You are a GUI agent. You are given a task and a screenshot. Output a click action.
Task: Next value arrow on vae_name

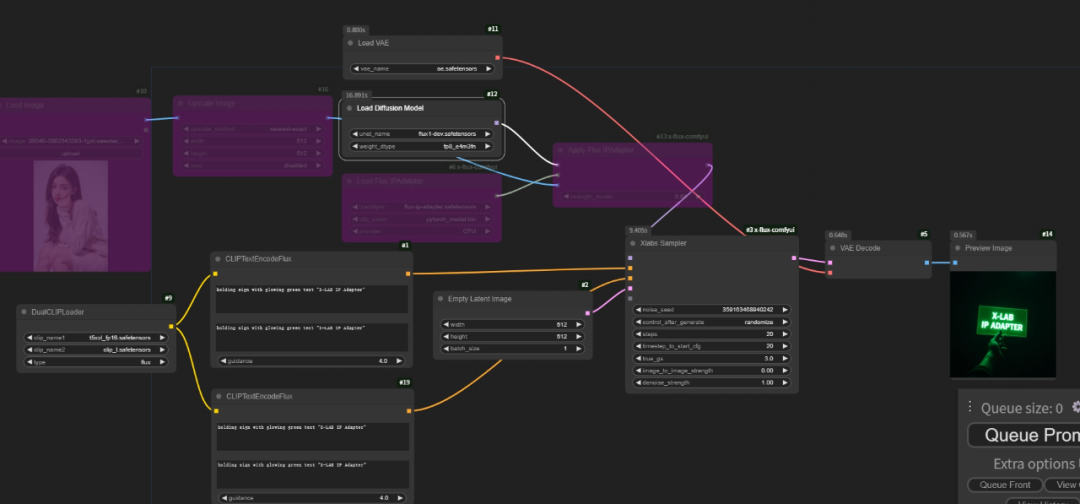click(488, 69)
